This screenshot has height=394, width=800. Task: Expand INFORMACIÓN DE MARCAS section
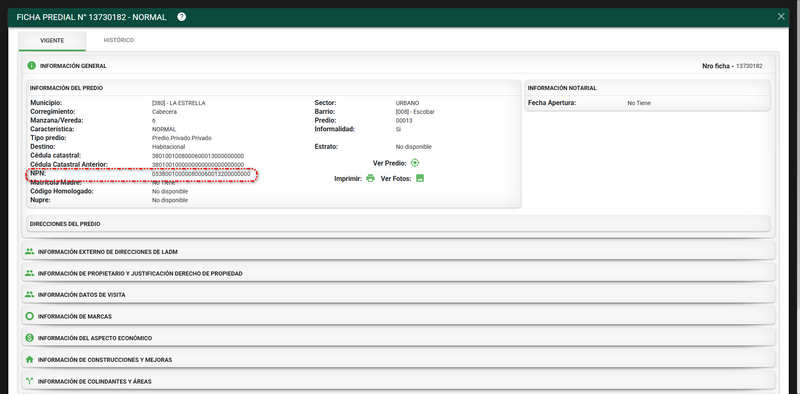pyautogui.click(x=398, y=316)
